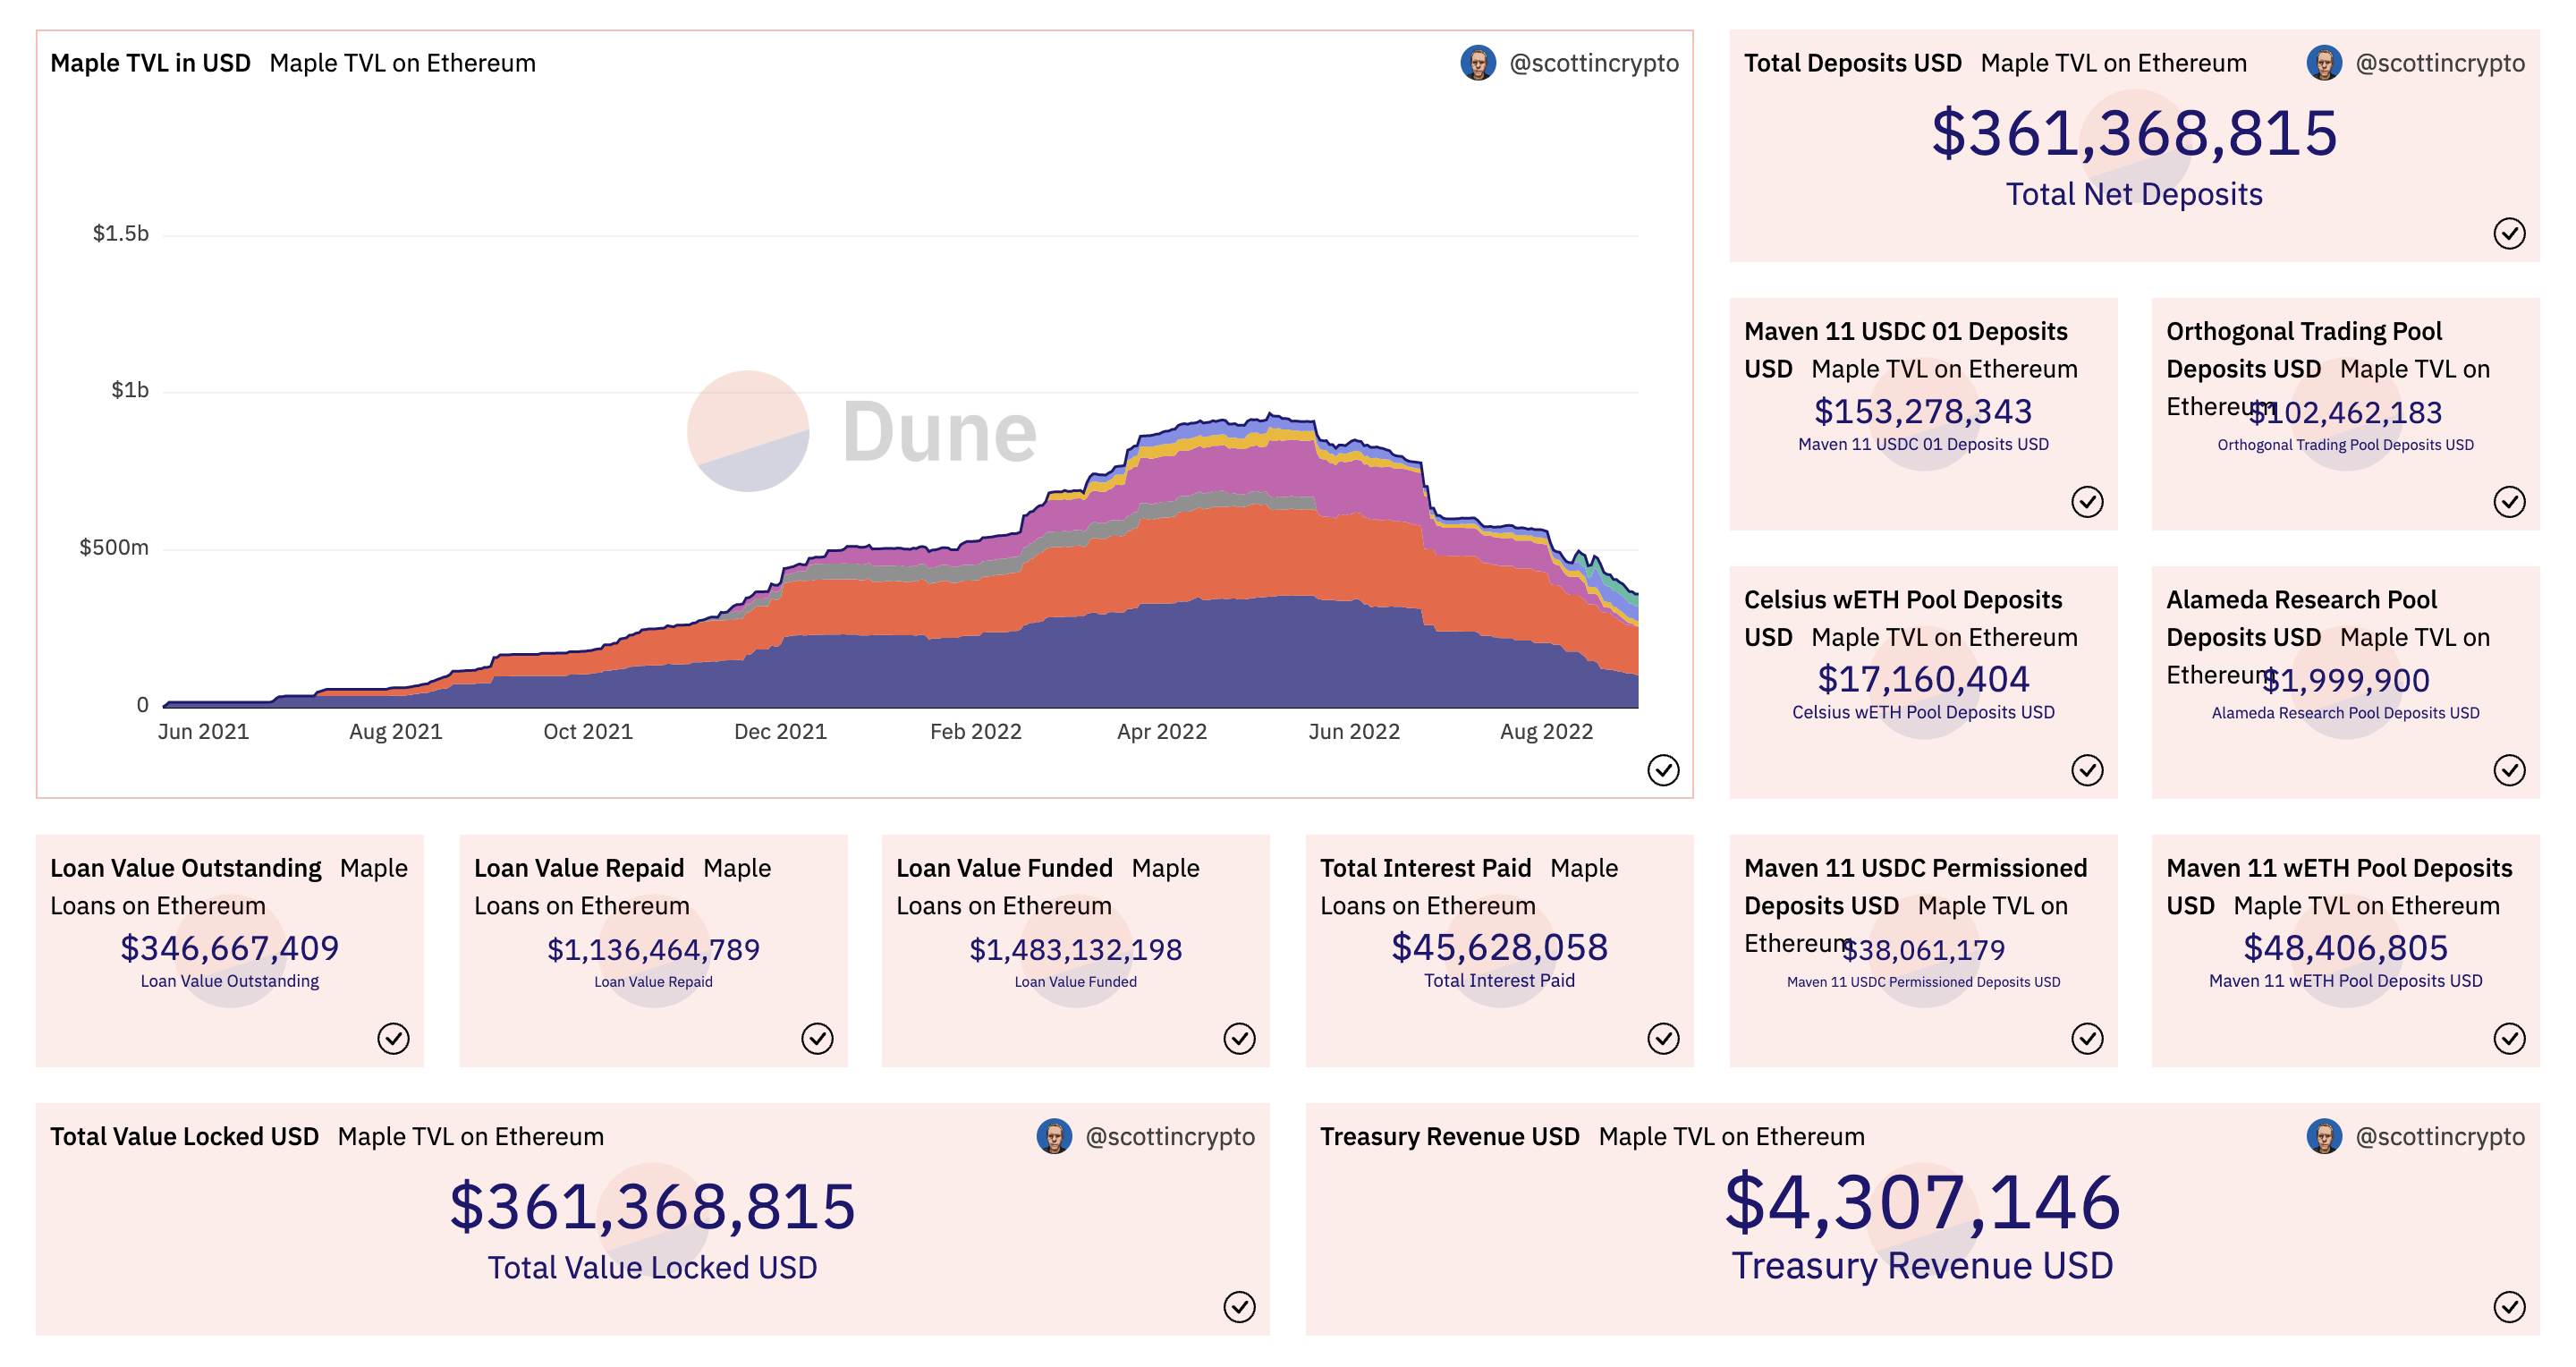The width and height of the screenshot is (2576, 1367).
Task: Click the Jun 2021 x-axis label
Action: coord(203,732)
